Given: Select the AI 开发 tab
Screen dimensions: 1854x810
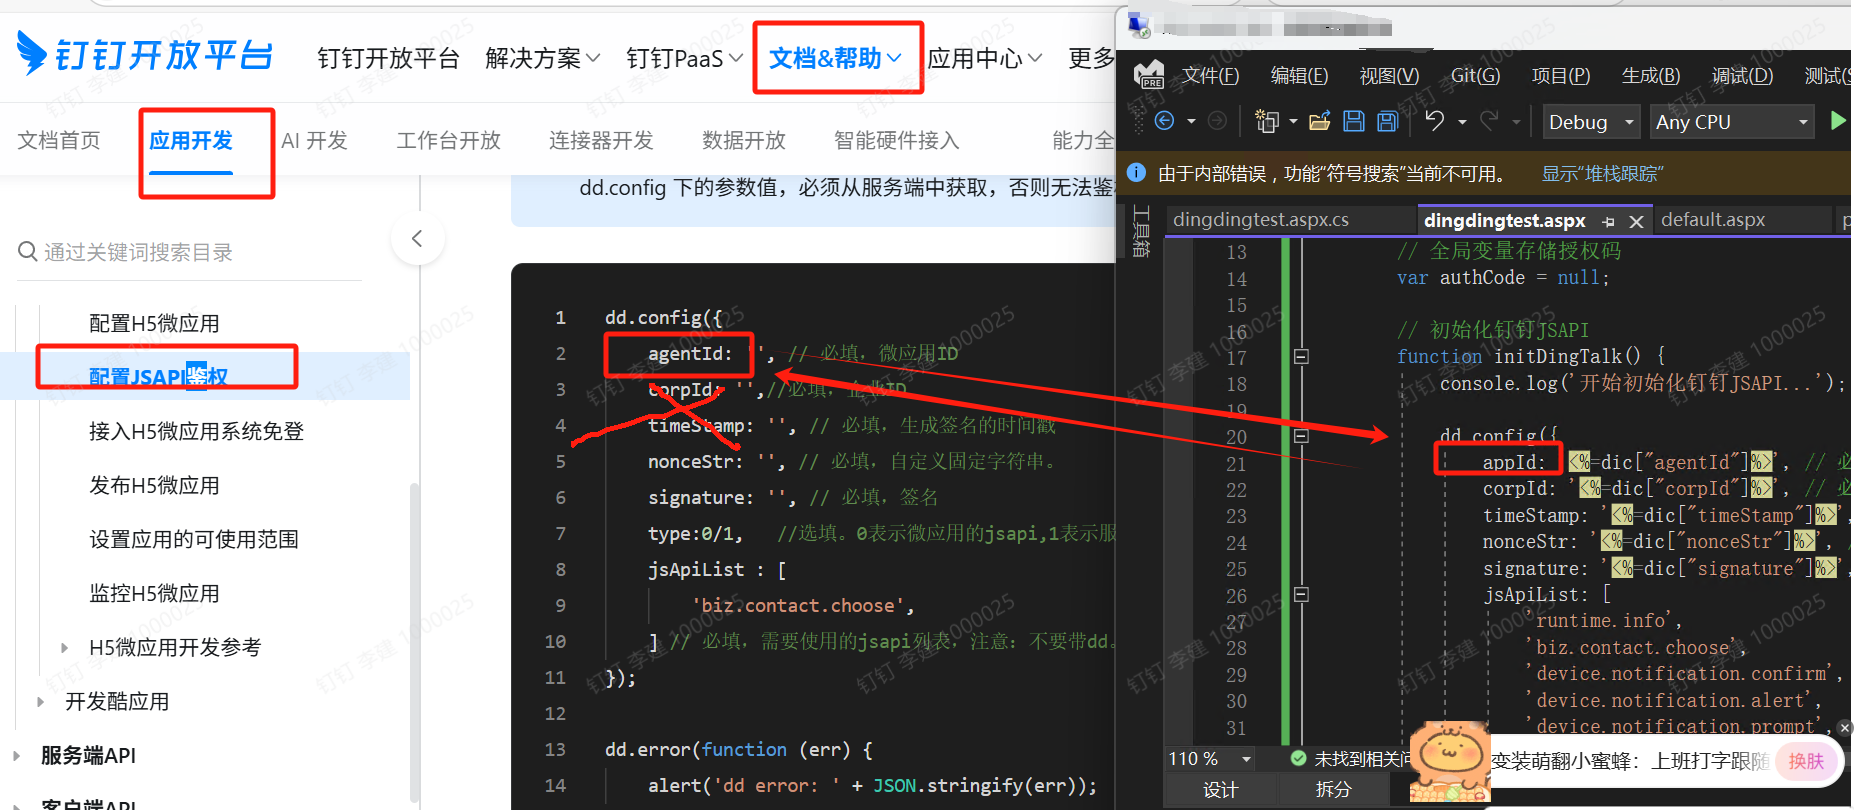Looking at the screenshot, I should coord(314,140).
